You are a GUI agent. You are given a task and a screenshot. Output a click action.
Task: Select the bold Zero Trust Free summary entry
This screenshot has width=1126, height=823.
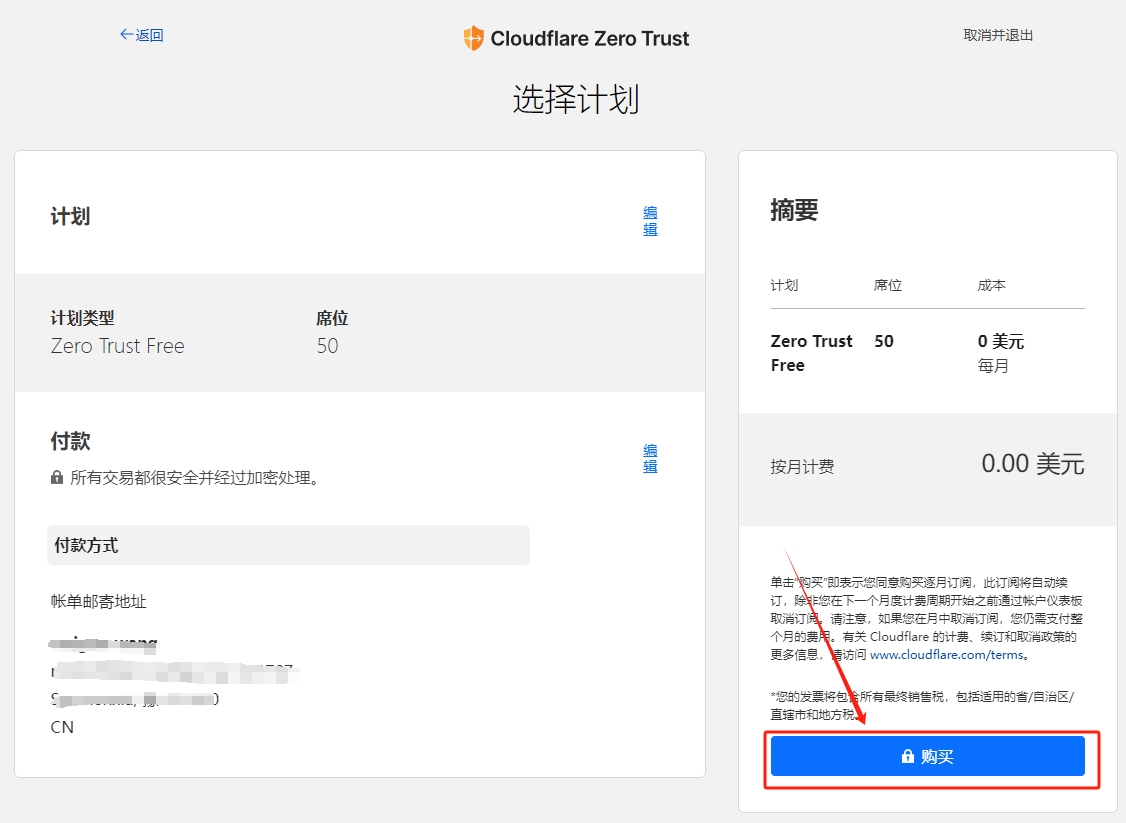[x=811, y=353]
